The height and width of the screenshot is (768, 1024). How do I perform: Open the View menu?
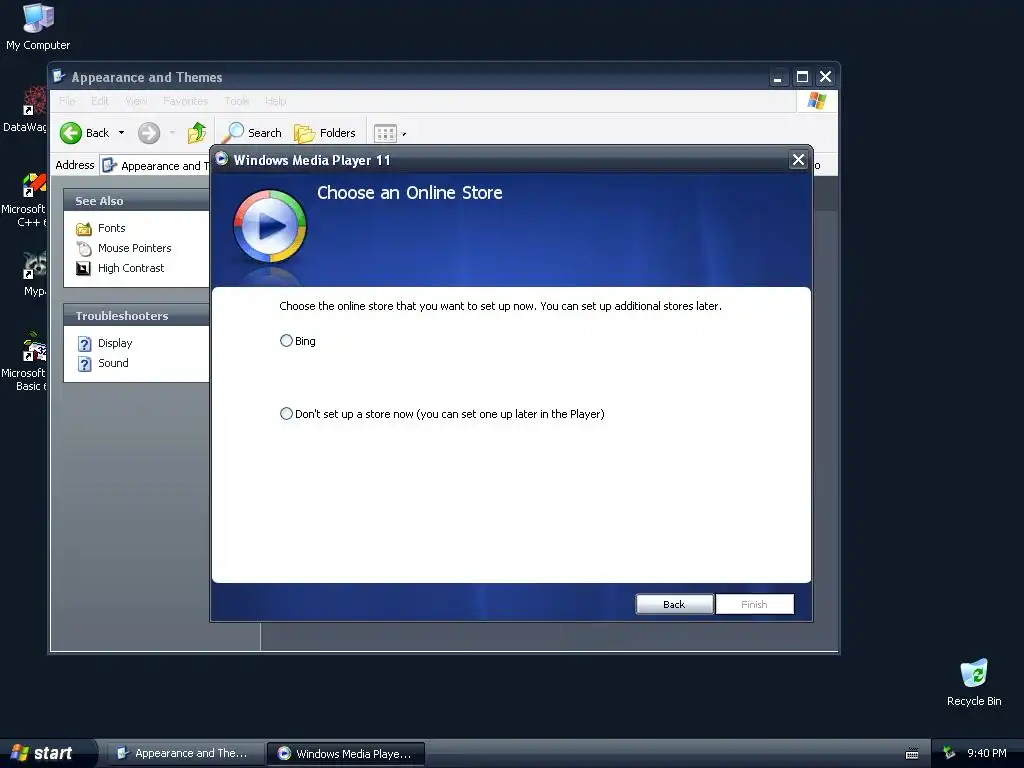(x=136, y=101)
